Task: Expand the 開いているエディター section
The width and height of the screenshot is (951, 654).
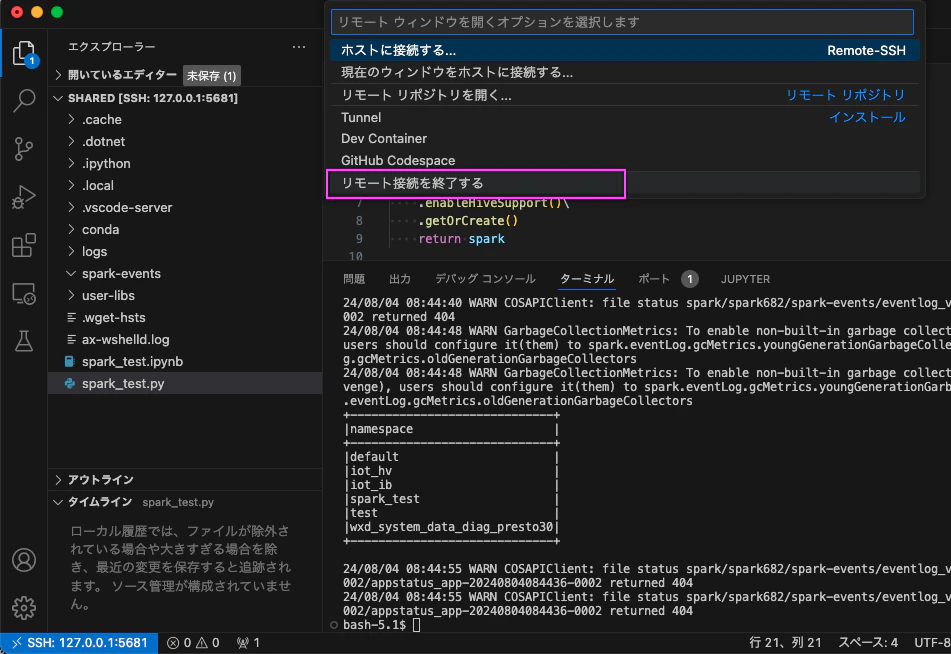Action: coord(185,75)
